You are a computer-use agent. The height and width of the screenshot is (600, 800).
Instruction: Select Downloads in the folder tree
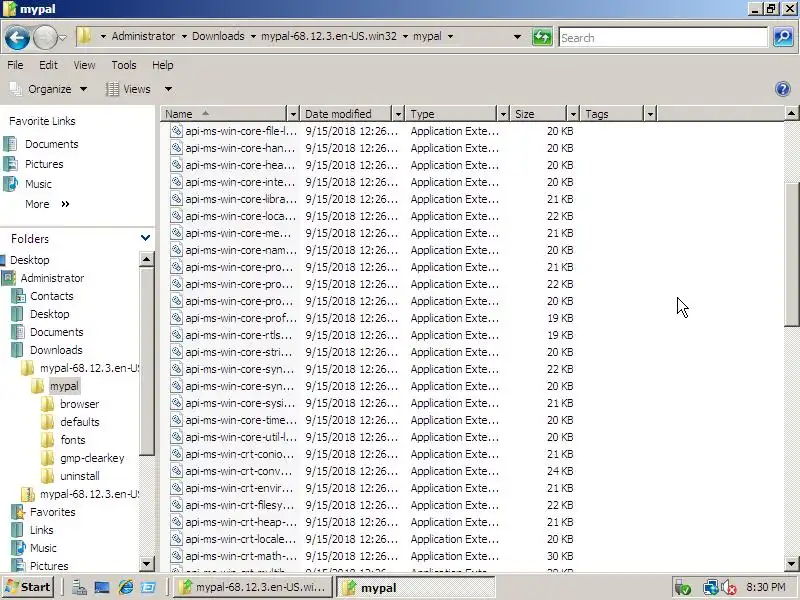pos(56,350)
